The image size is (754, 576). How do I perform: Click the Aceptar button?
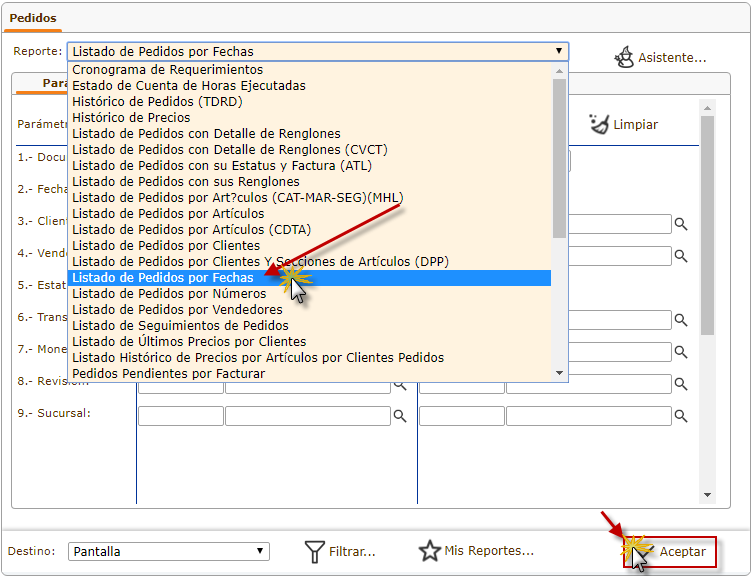click(670, 551)
